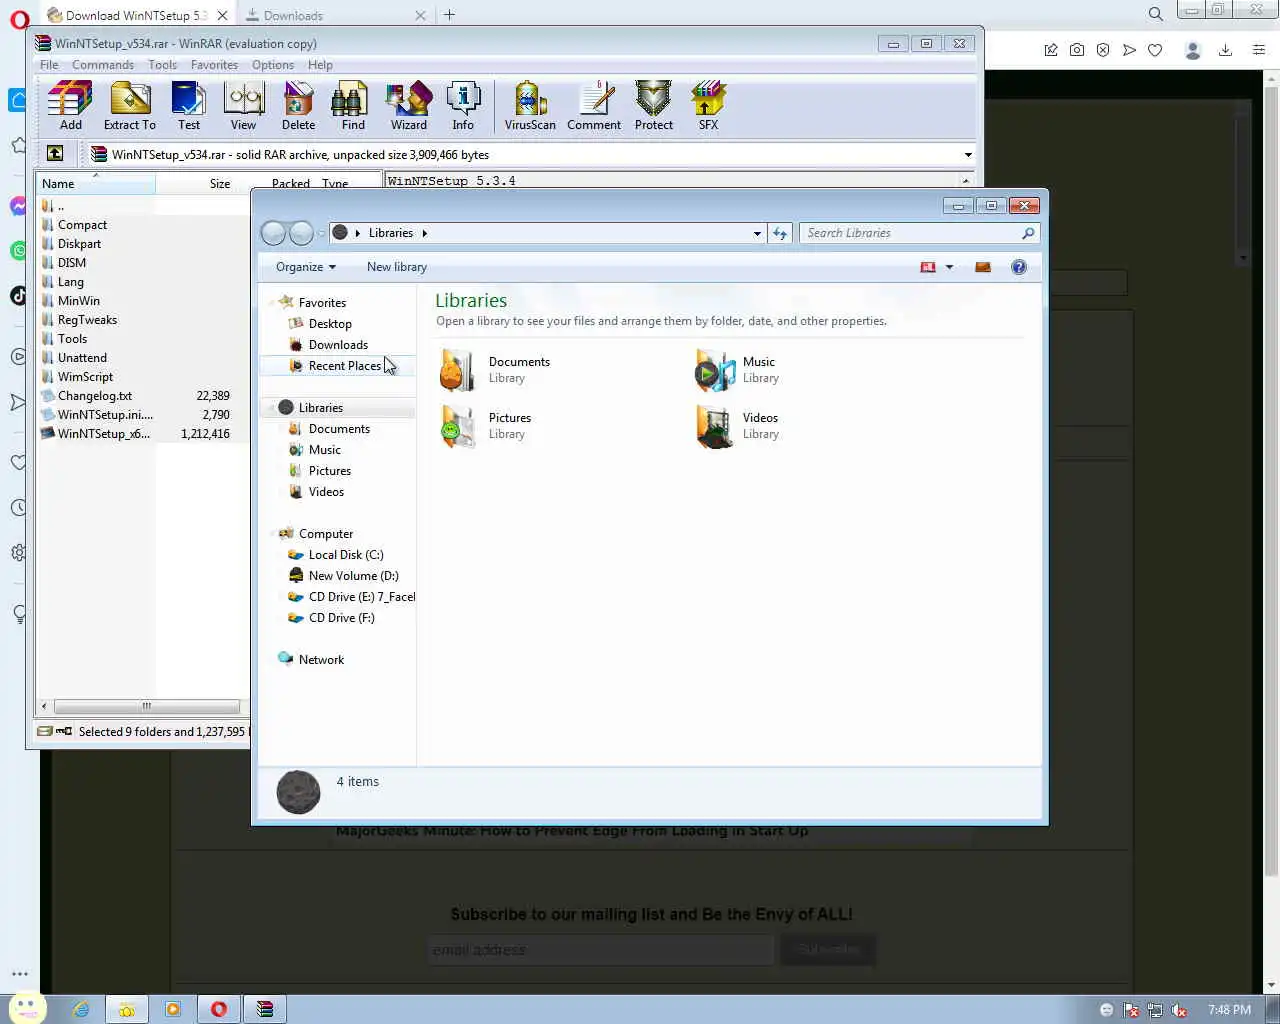Open the Opera sidebar settings gear
Image resolution: width=1280 pixels, height=1024 pixels.
tap(19, 553)
